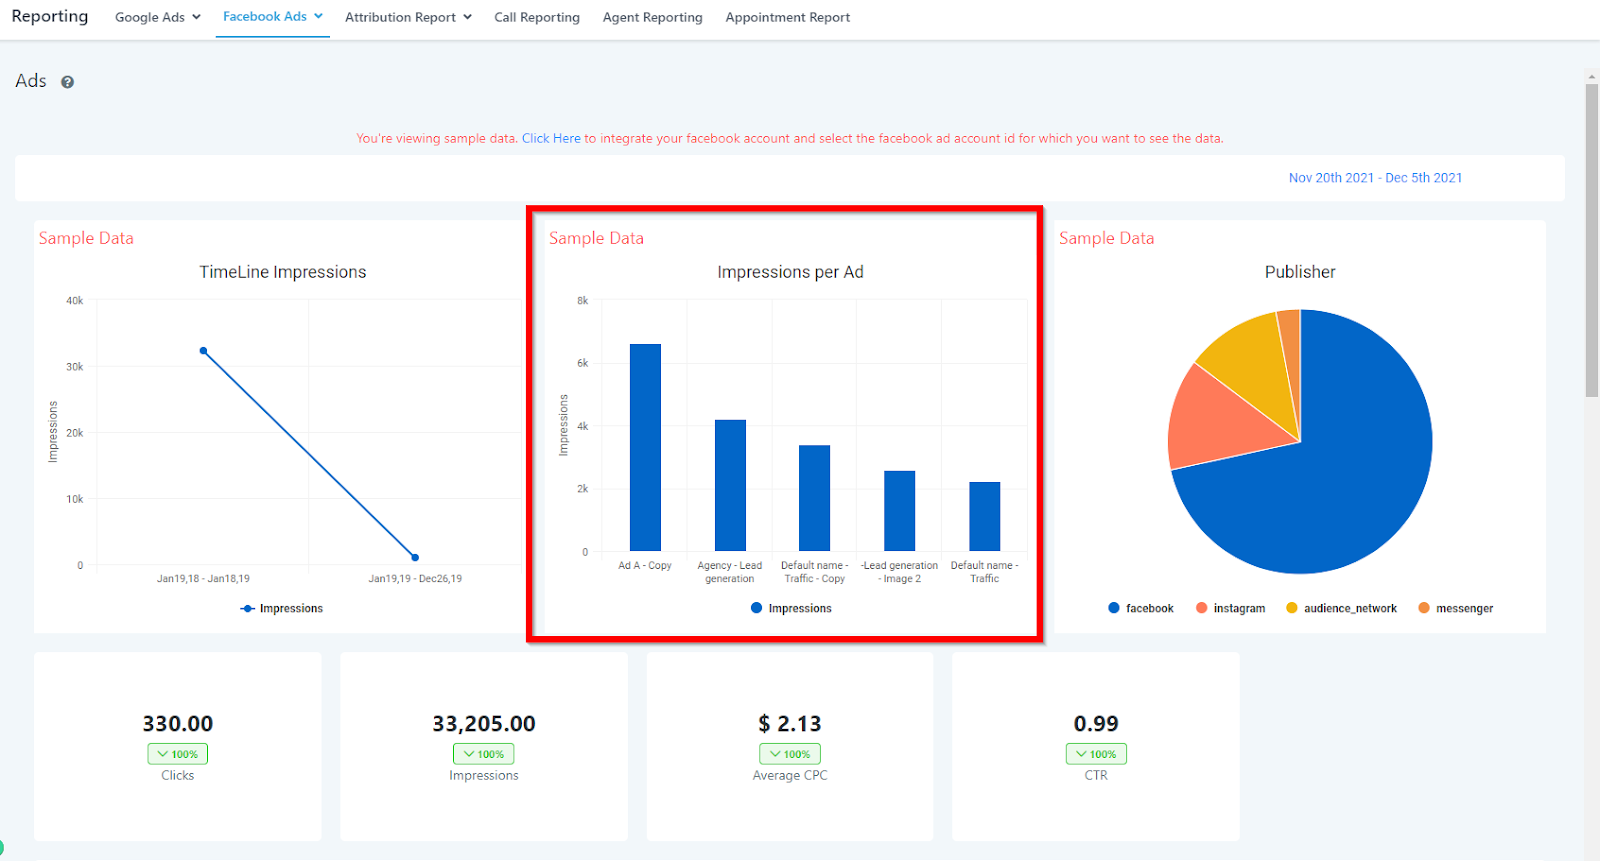The image size is (1600, 861).
Task: Toggle Impressions legend under Impressions per Ad chart
Action: click(791, 608)
